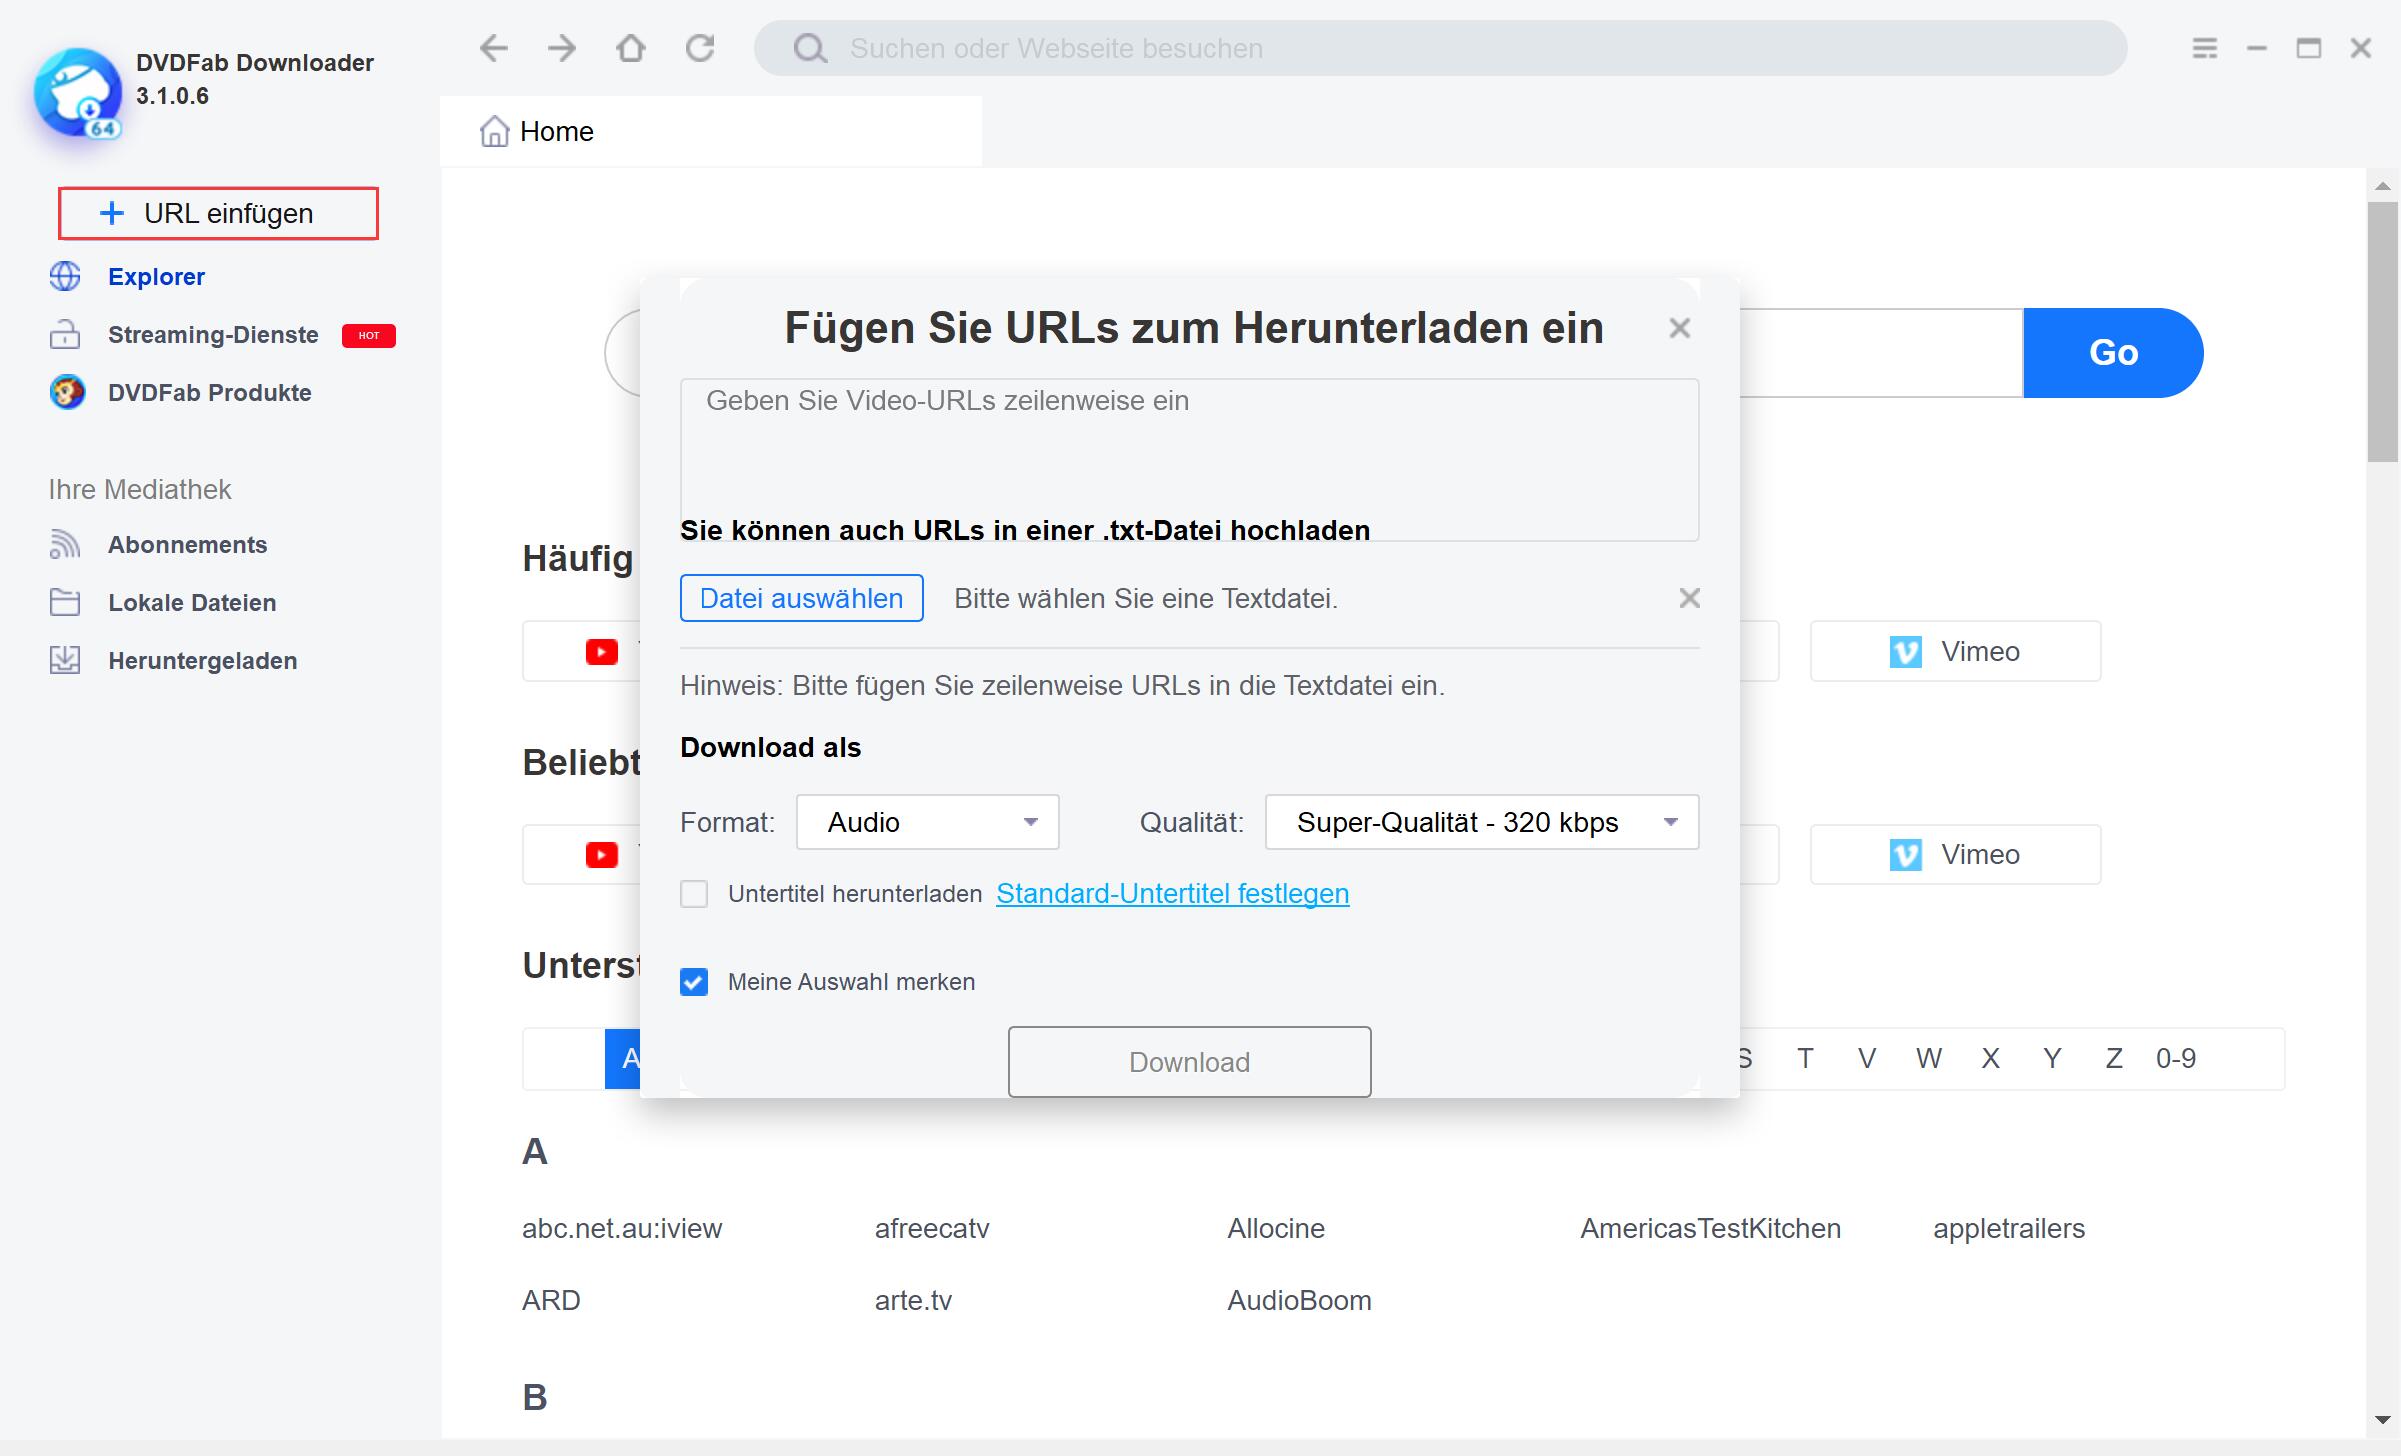Go back using the back arrow

point(494,48)
